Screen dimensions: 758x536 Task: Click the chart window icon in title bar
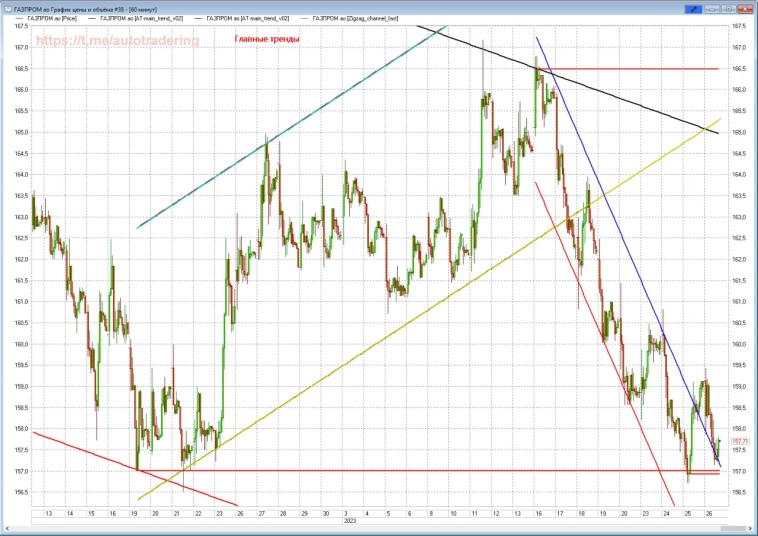[6, 7]
